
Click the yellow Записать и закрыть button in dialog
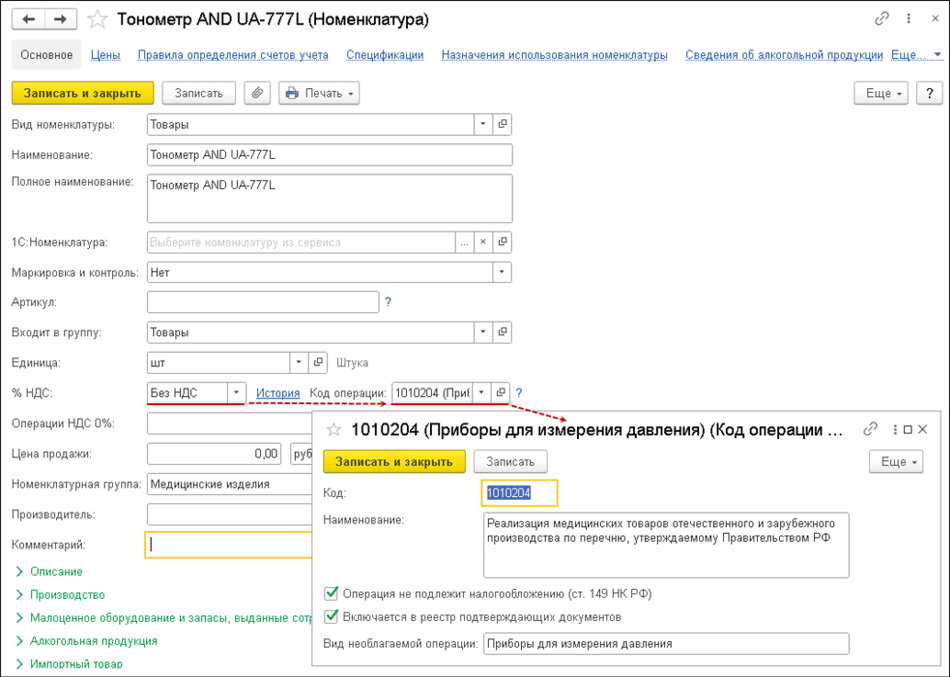(394, 461)
